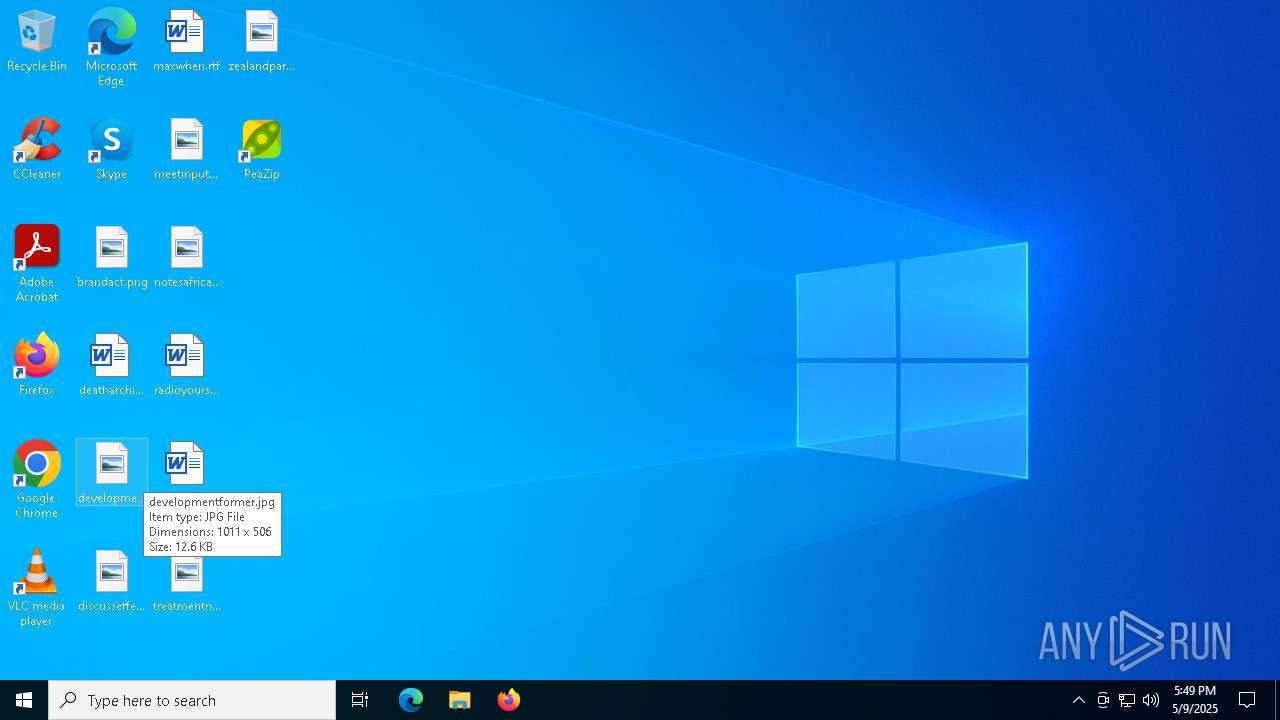The image size is (1280, 720).
Task: Select the deatharchi... Word document icon
Action: [111, 366]
